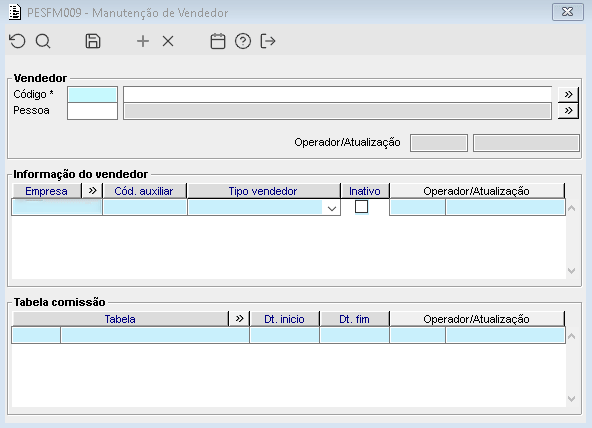Click the Tipo vendedor column header
Viewport: 592px width, 428px height.
click(x=263, y=191)
